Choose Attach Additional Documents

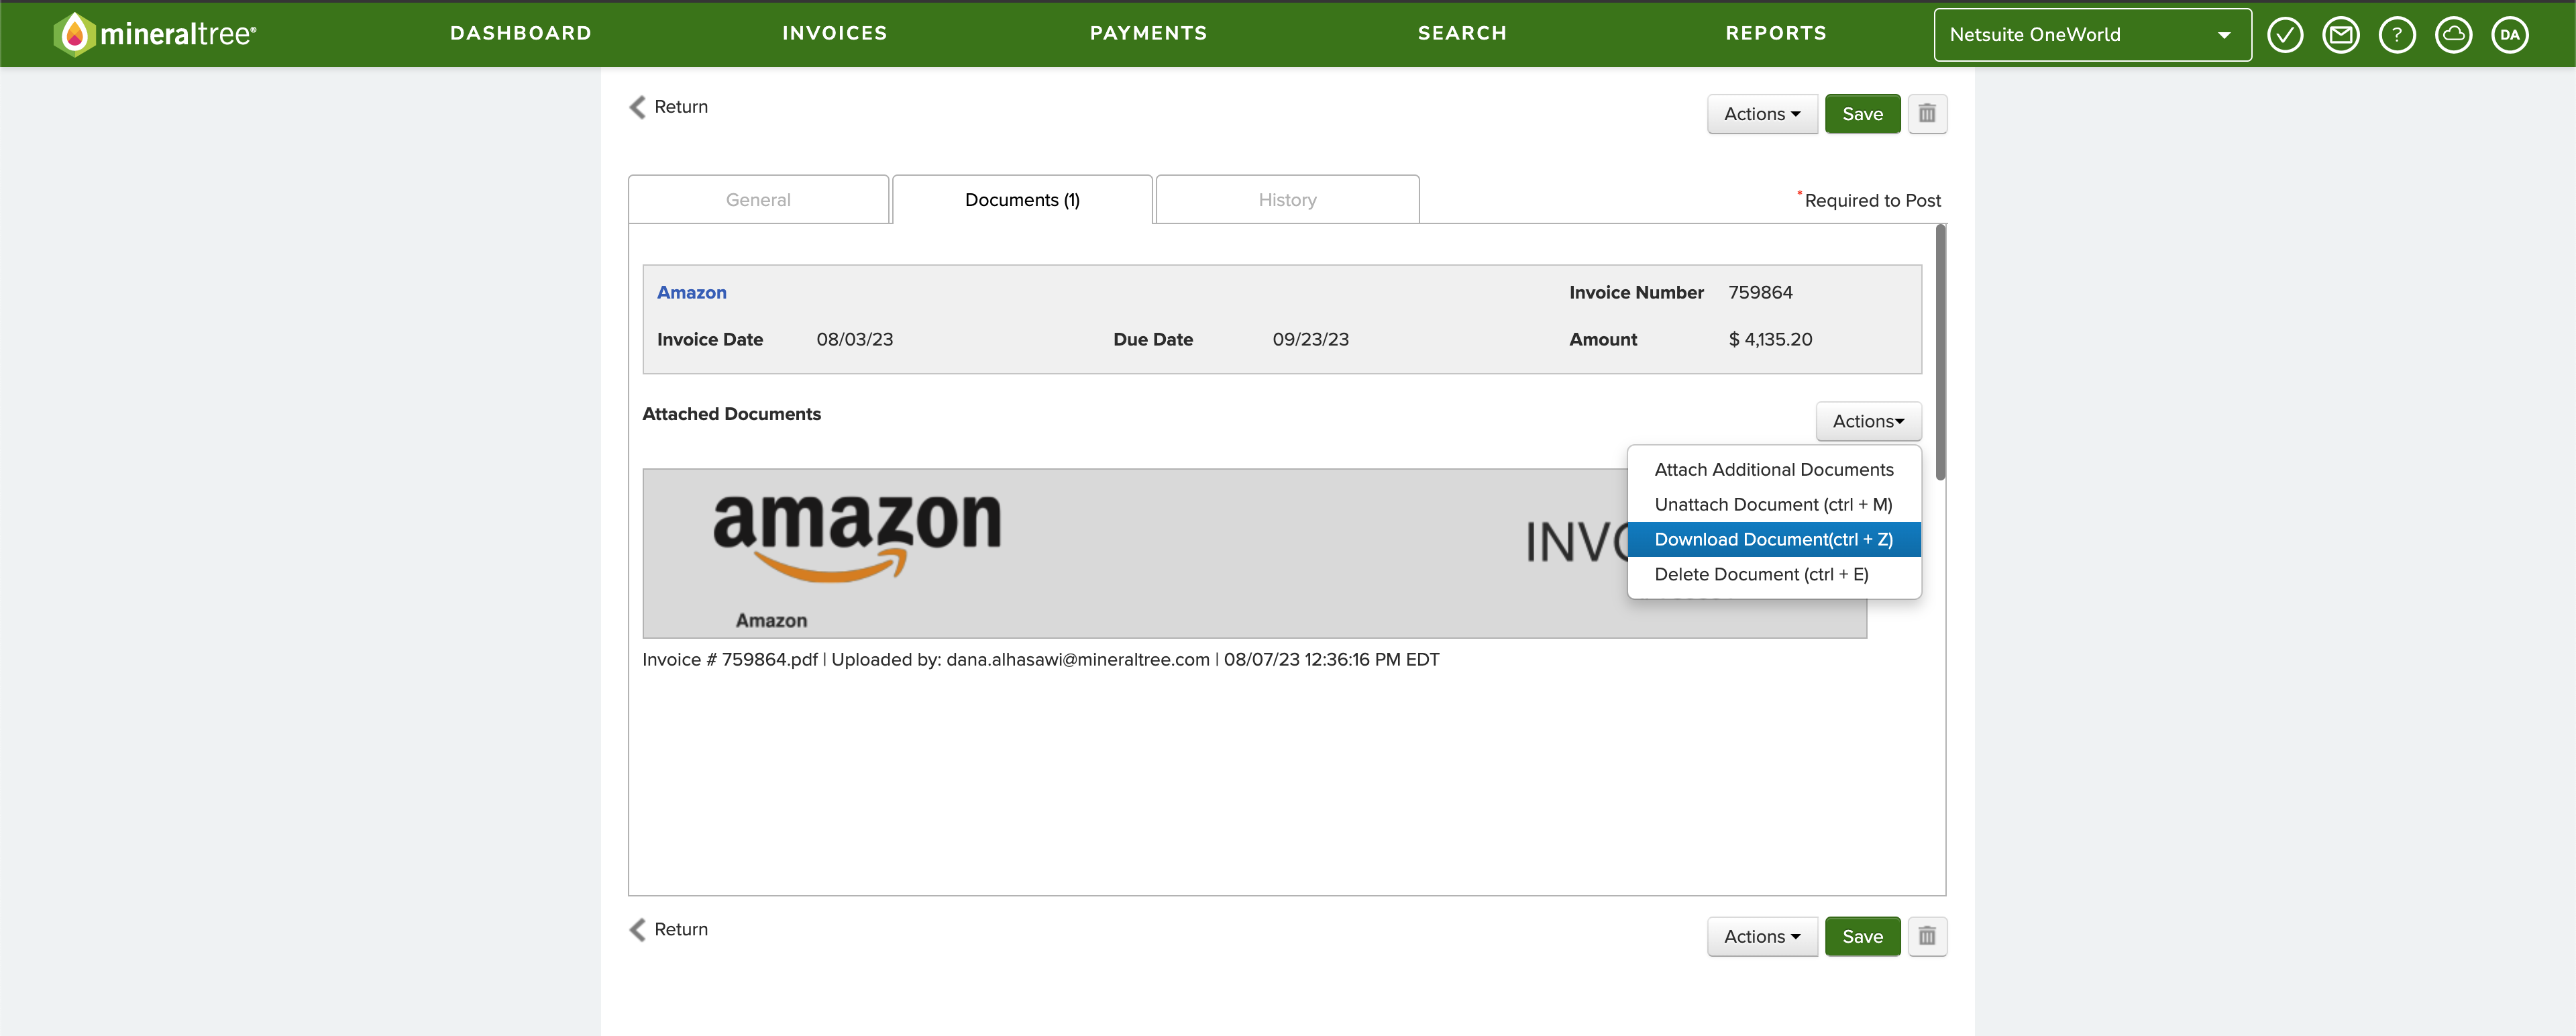tap(1774, 470)
